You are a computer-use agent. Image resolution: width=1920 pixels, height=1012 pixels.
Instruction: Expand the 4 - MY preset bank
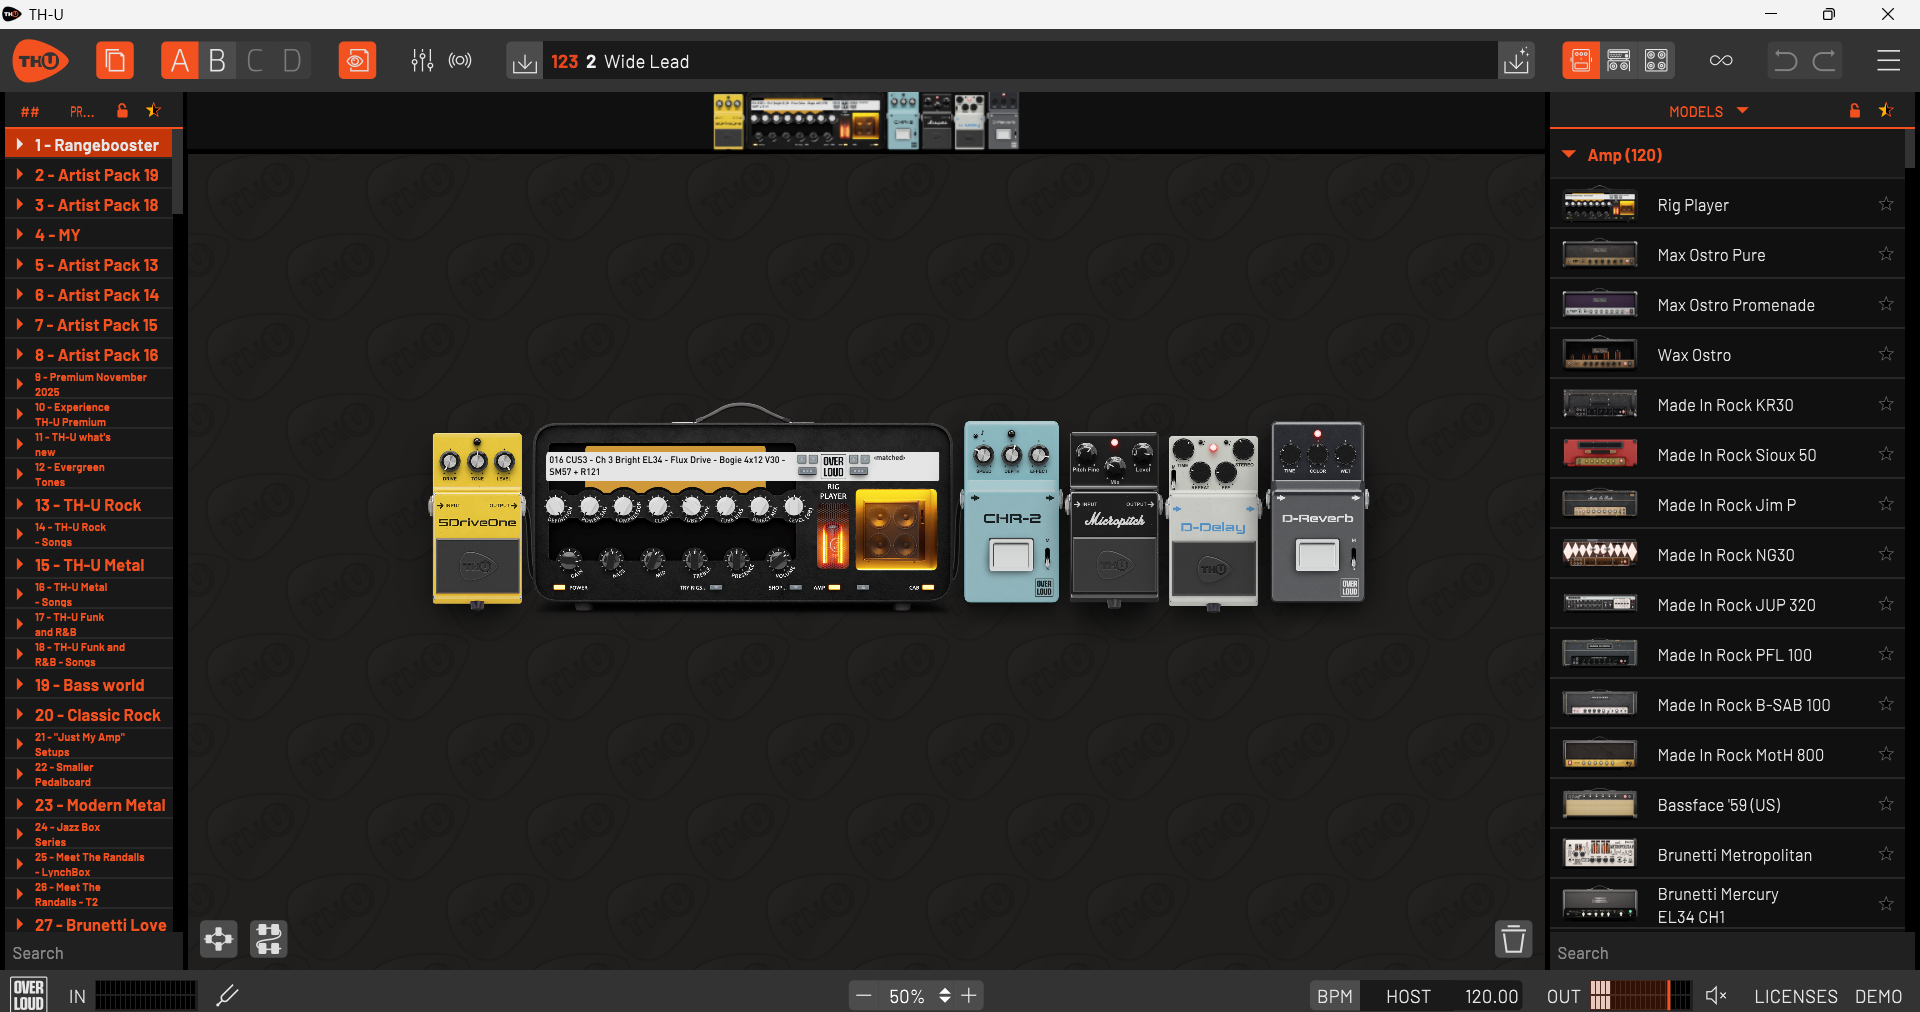click(19, 235)
